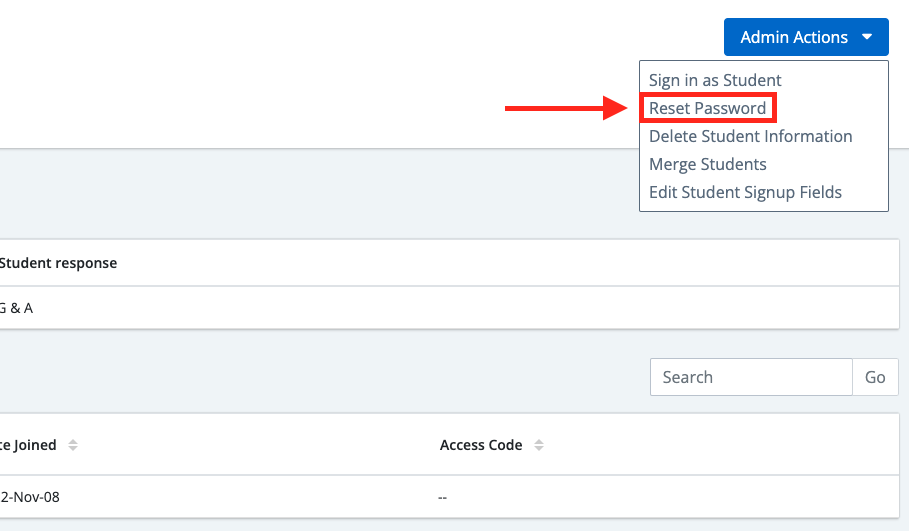Select Reset Password from the menu

coord(707,108)
